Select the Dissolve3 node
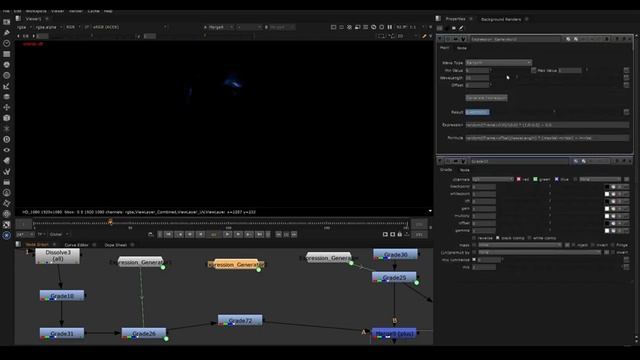This screenshot has height=360, width=640. click(58, 256)
